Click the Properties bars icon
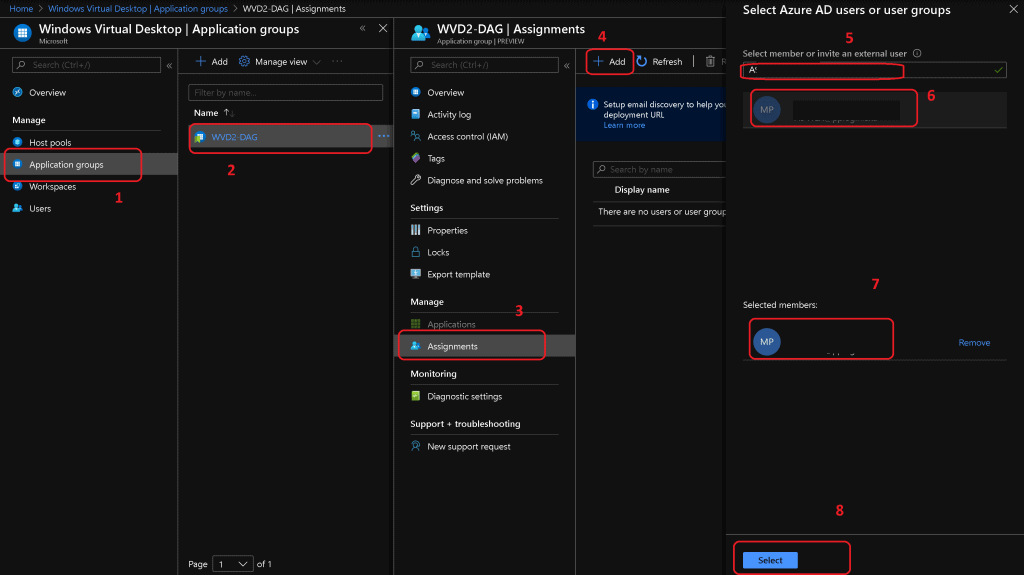 coord(415,230)
